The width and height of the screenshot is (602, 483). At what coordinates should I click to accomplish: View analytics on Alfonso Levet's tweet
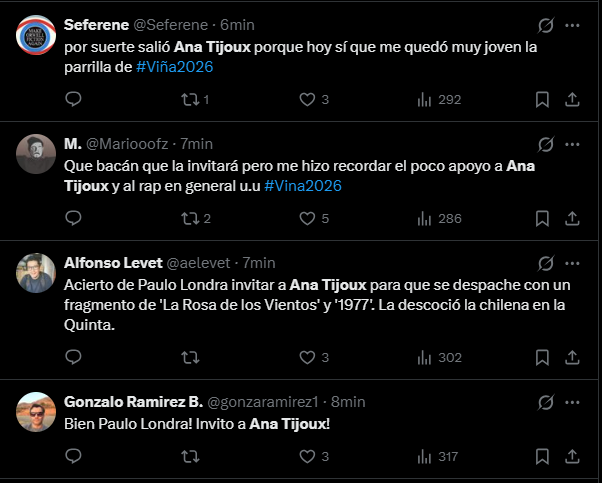click(424, 357)
